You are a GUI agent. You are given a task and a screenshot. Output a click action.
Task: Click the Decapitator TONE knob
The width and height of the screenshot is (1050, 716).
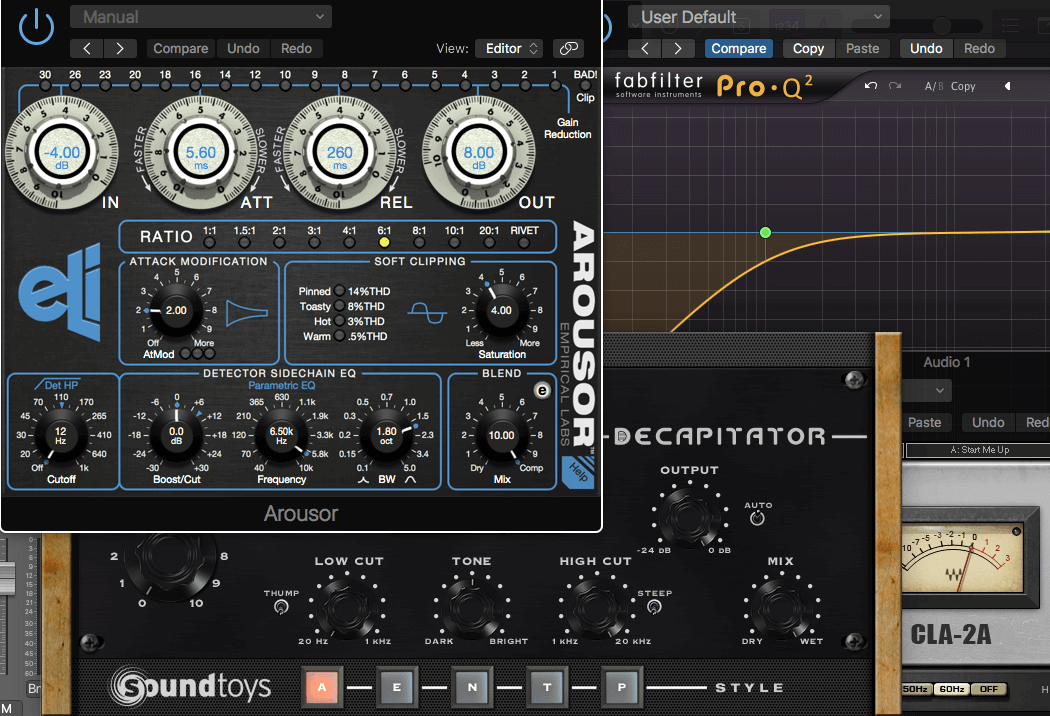tap(471, 608)
